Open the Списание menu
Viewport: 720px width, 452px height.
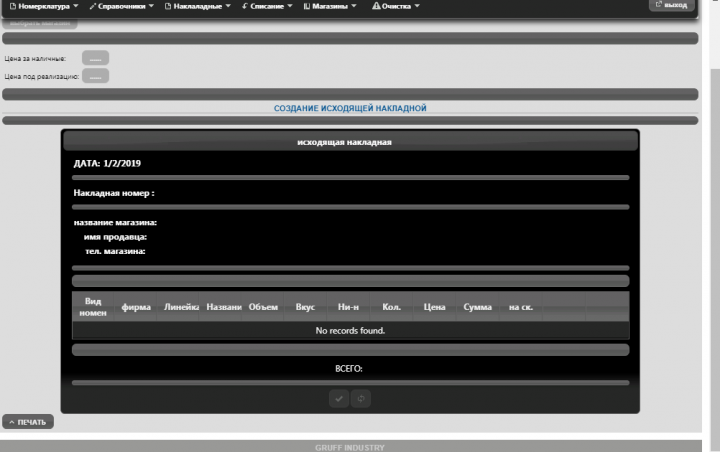267,6
